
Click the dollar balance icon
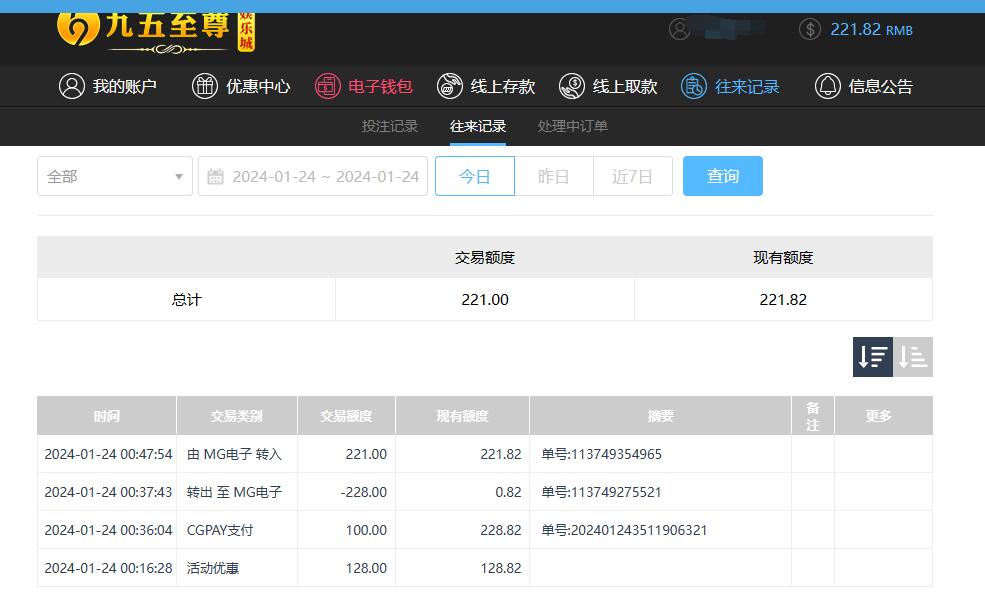810,29
